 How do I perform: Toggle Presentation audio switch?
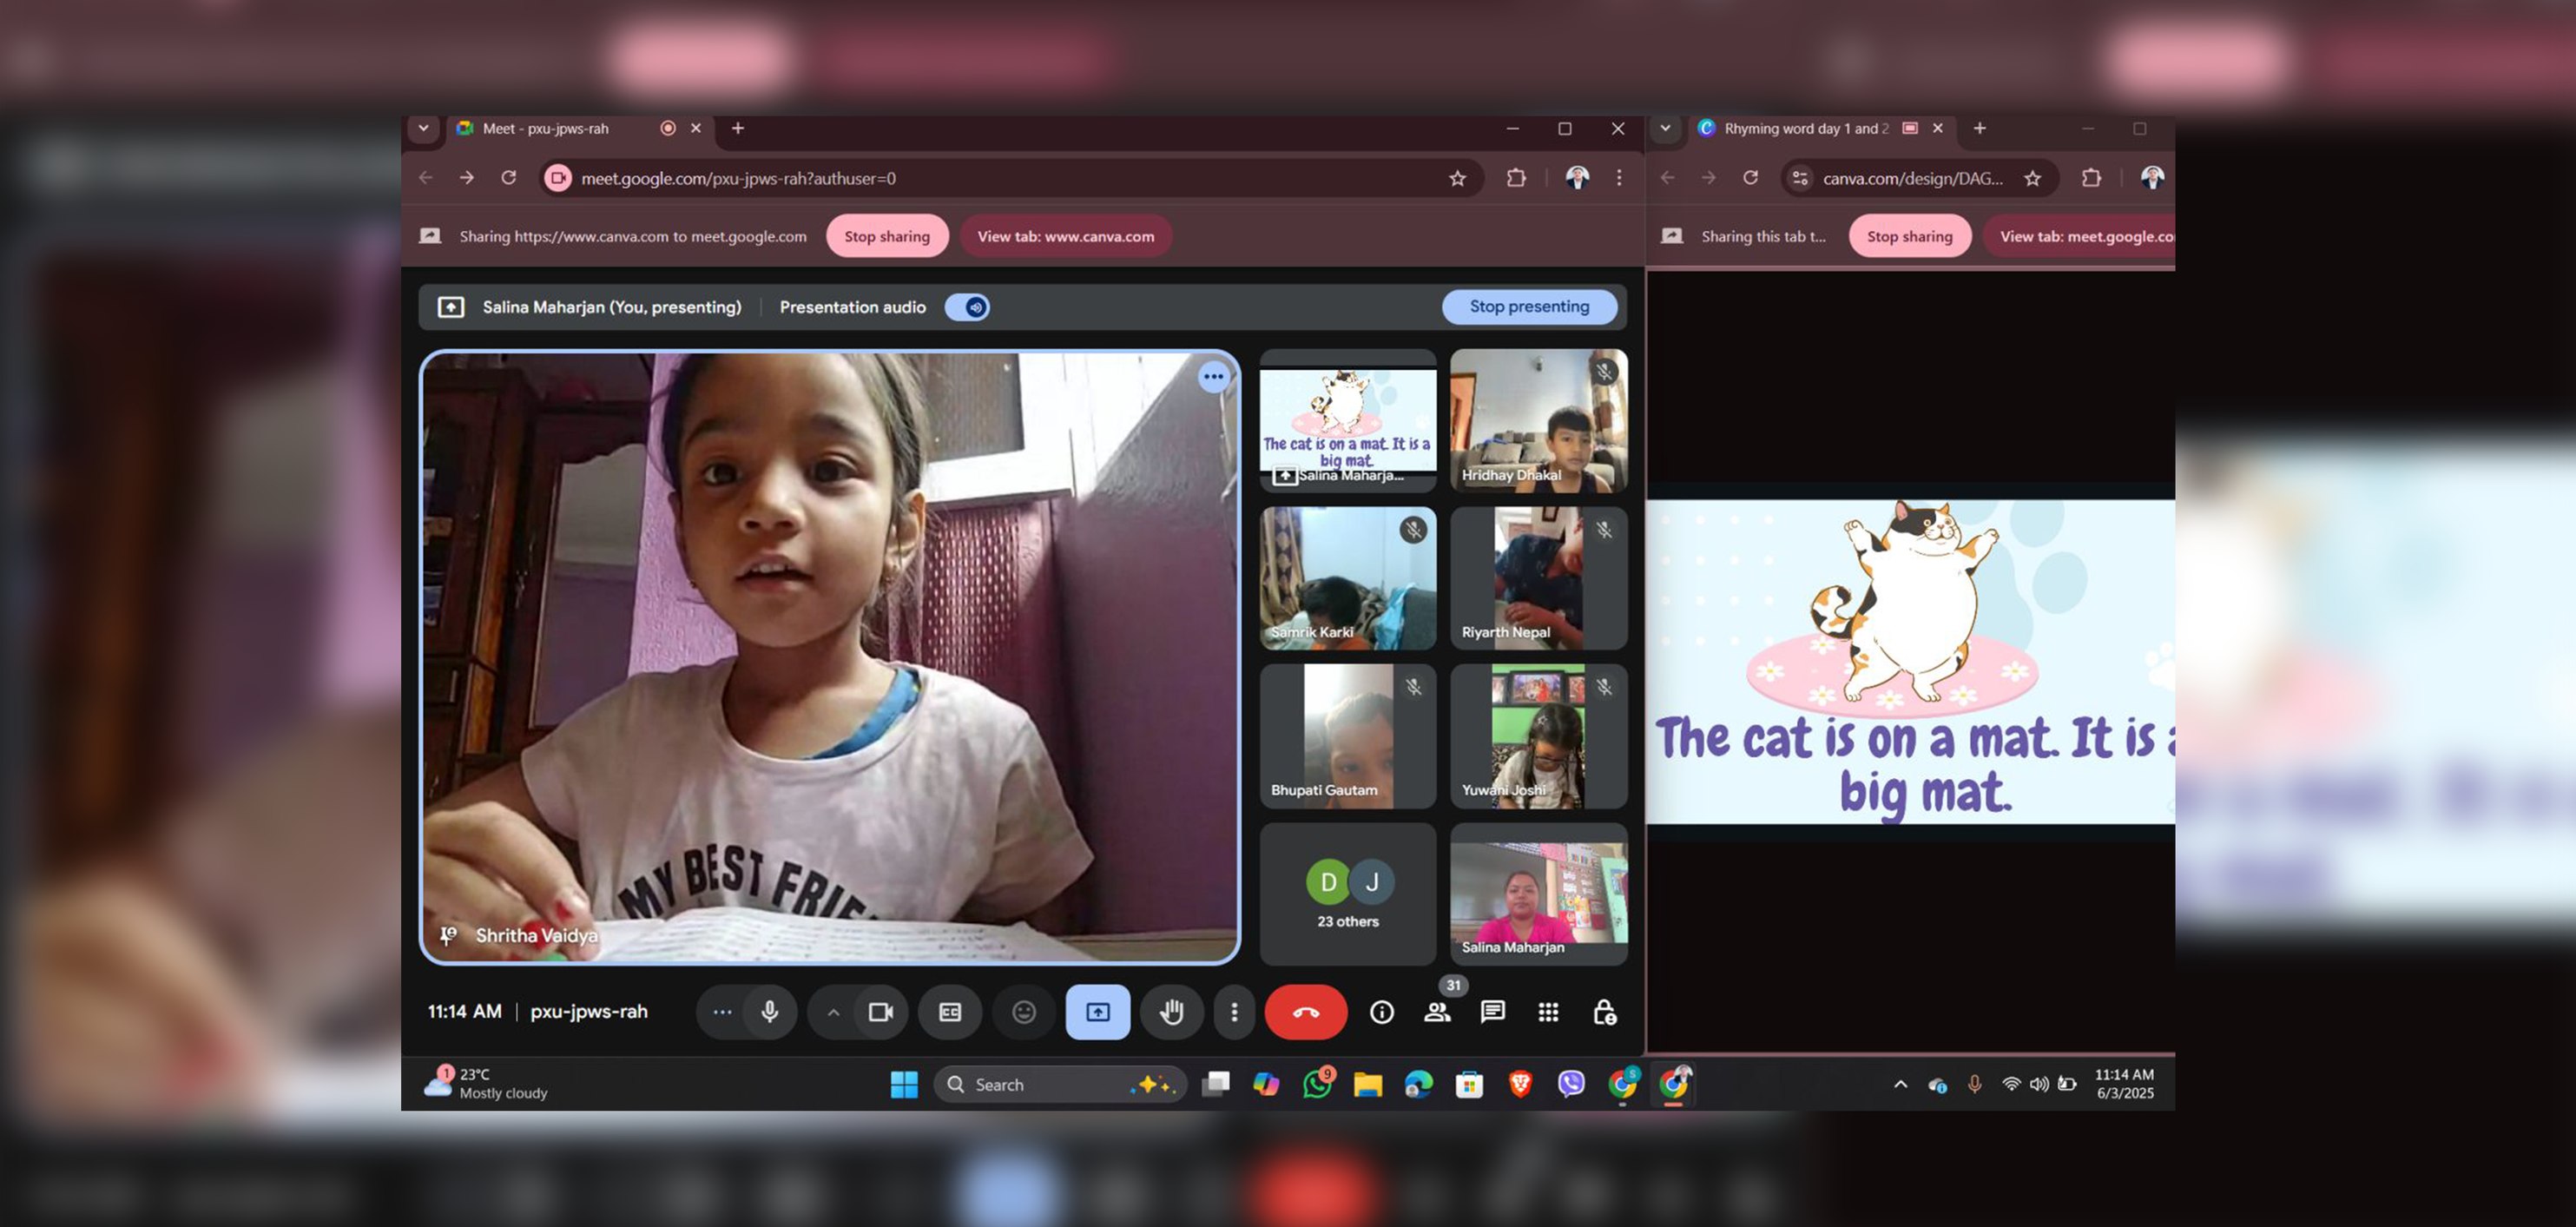[967, 307]
